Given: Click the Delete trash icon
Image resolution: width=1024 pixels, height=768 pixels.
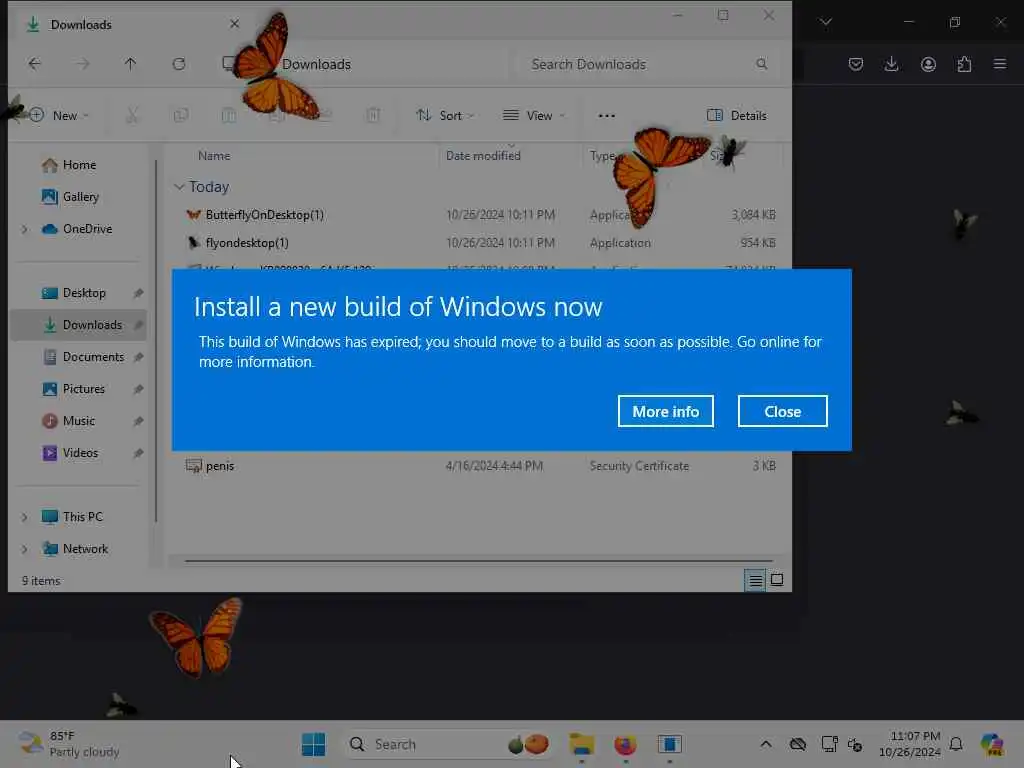Looking at the screenshot, I should tap(373, 116).
